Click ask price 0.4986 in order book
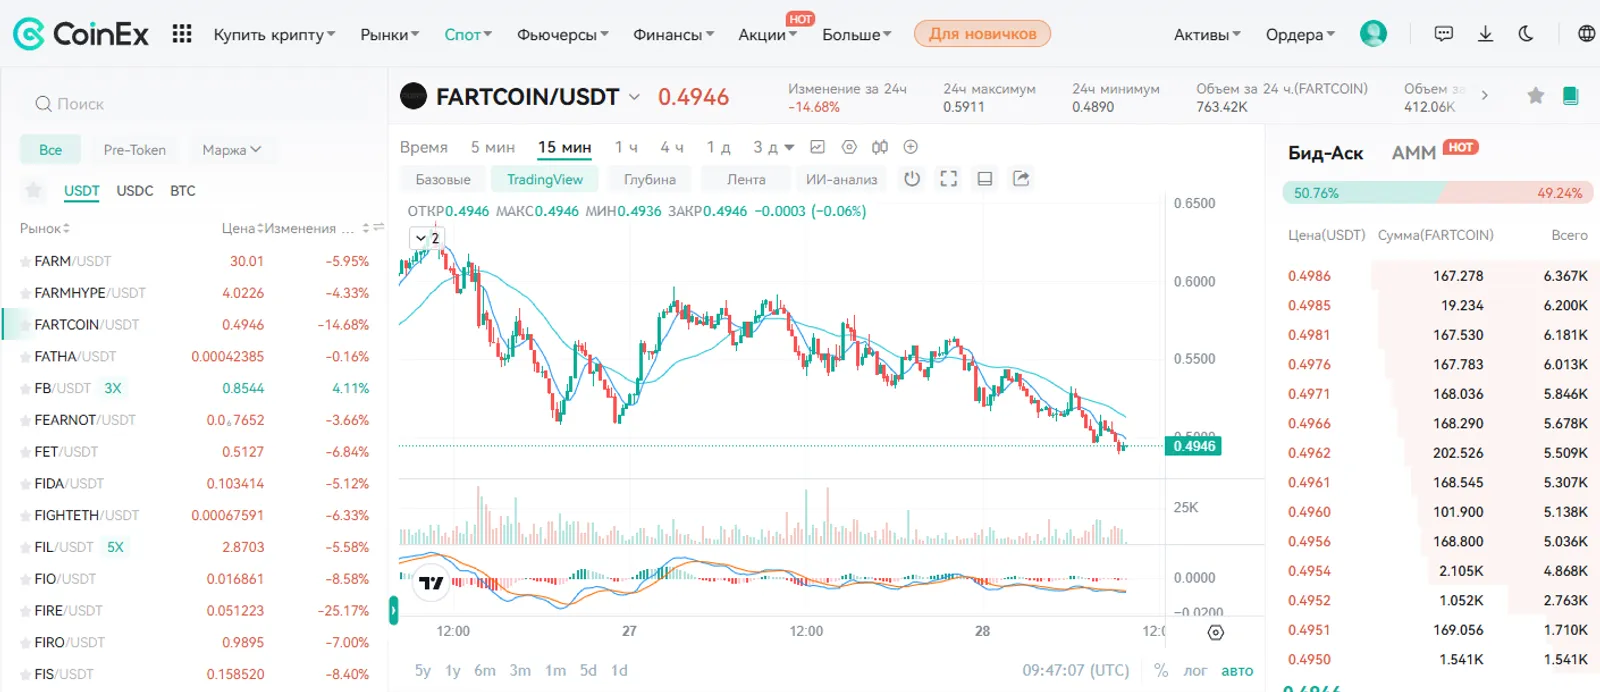 1309,276
